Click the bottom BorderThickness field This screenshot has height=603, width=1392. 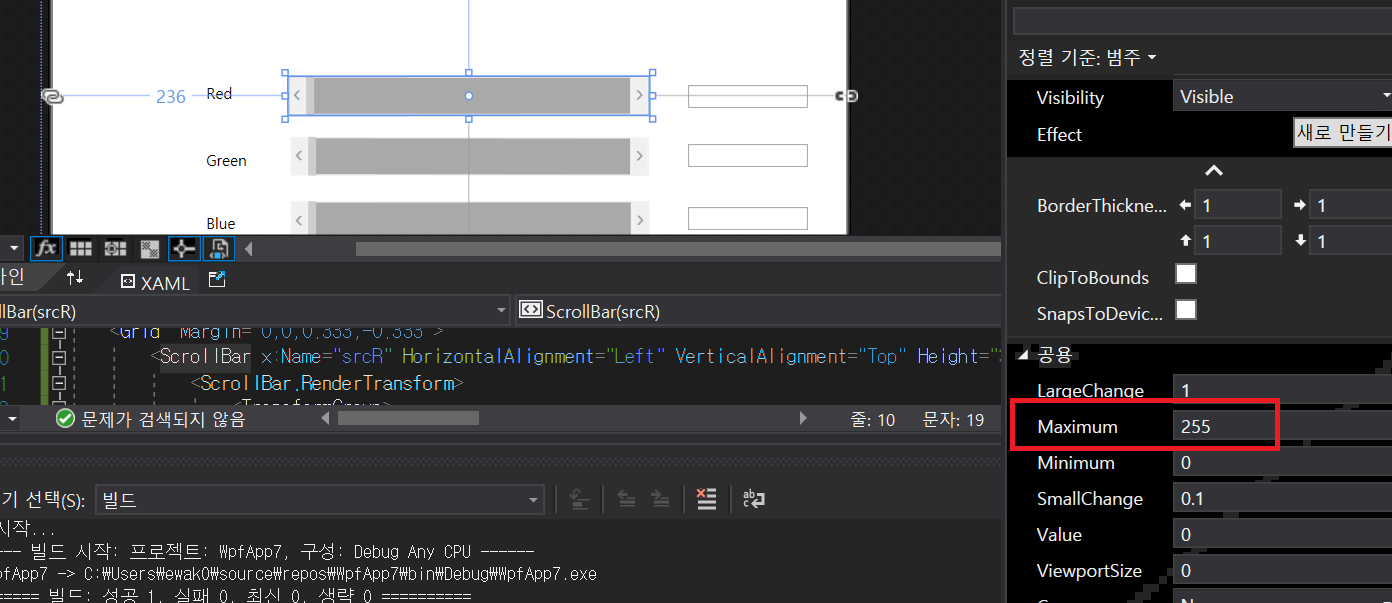1351,241
